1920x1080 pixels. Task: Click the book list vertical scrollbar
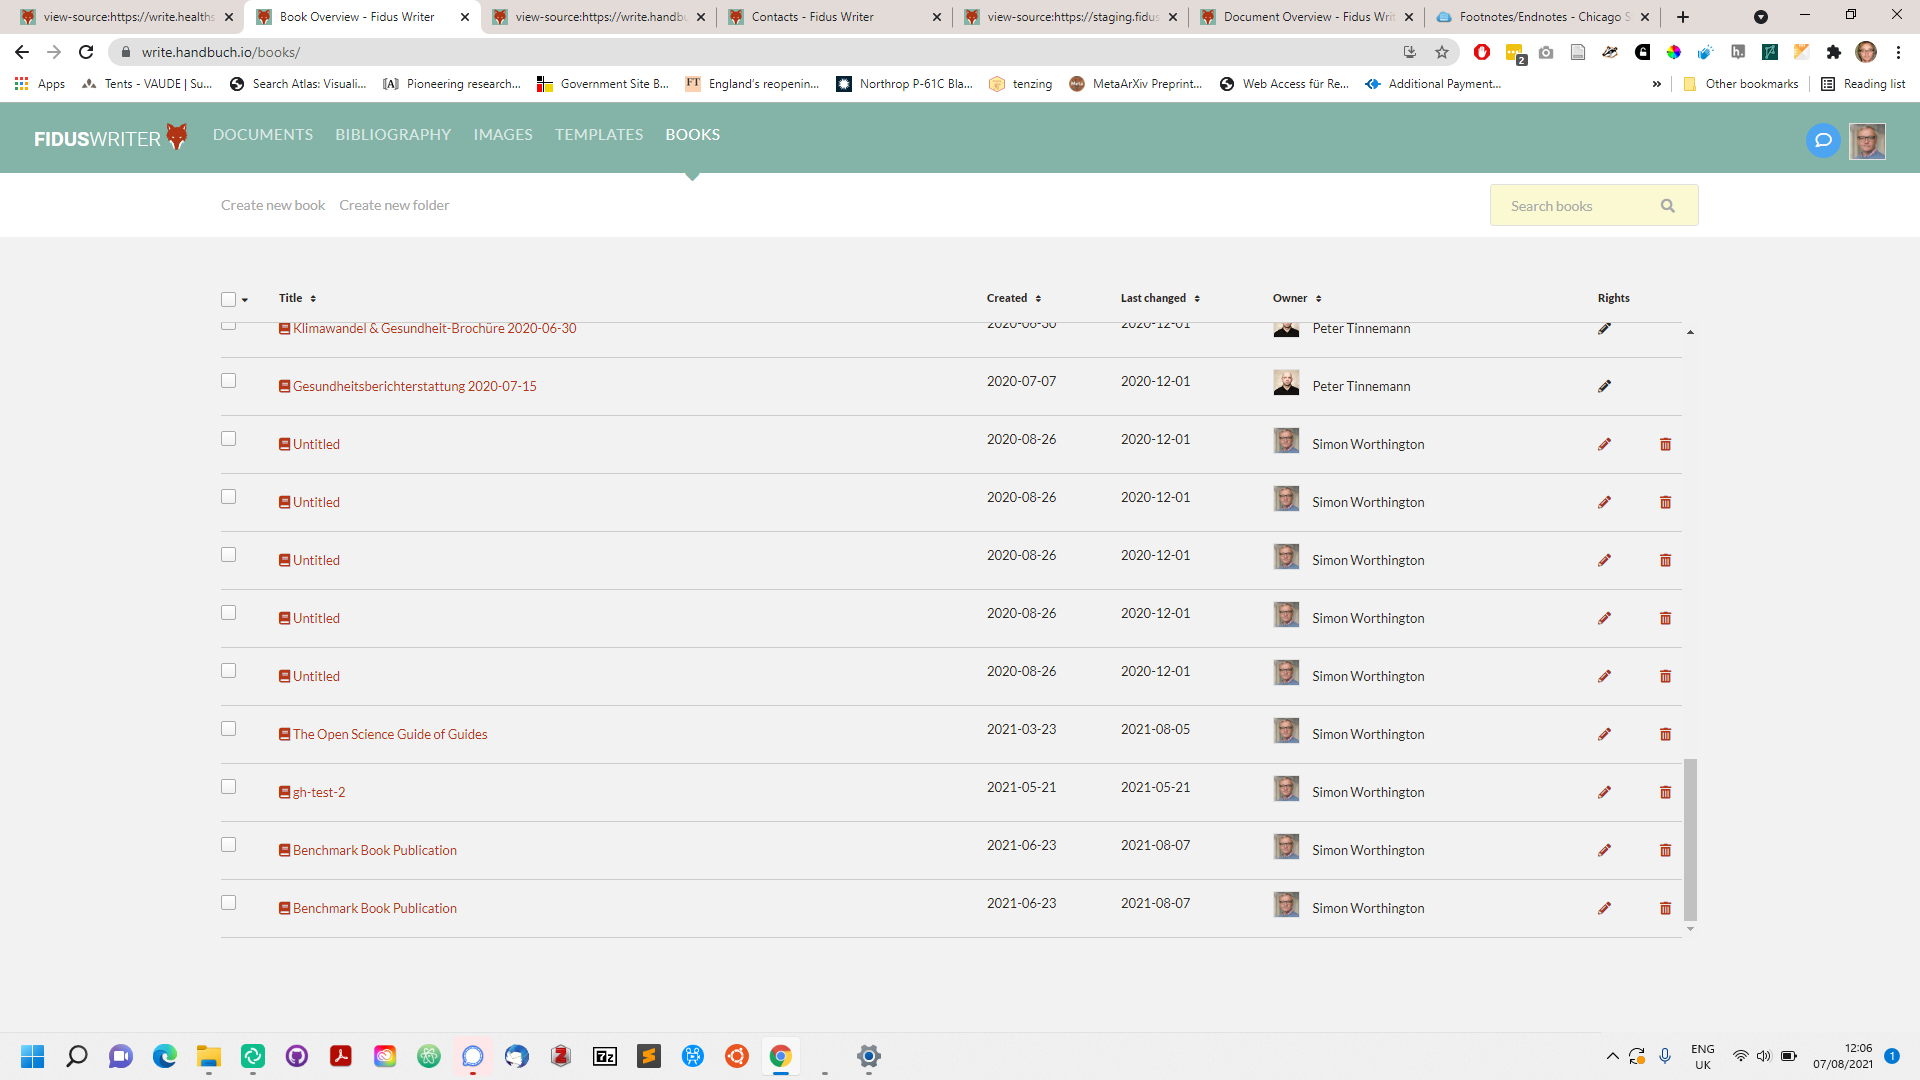[x=1690, y=838]
